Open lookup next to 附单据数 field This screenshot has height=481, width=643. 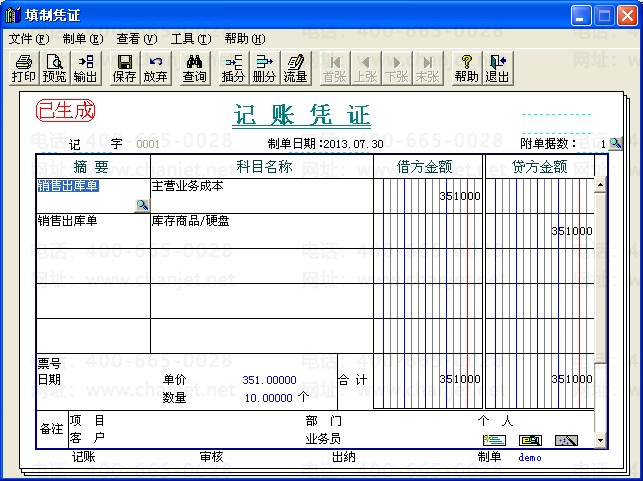[616, 144]
